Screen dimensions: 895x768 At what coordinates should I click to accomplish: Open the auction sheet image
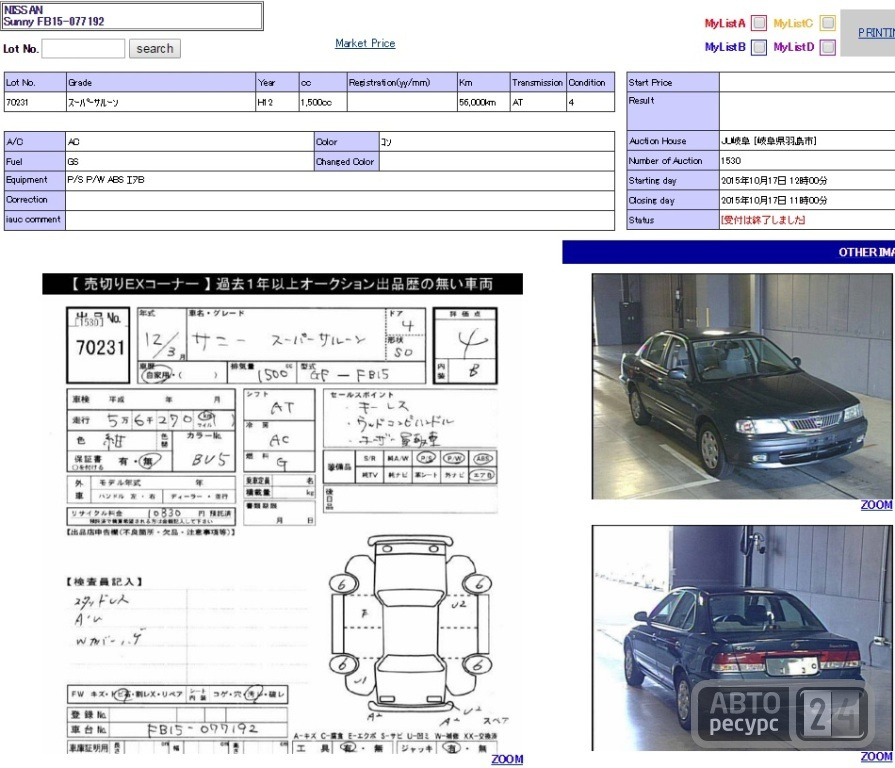[x=283, y=514]
